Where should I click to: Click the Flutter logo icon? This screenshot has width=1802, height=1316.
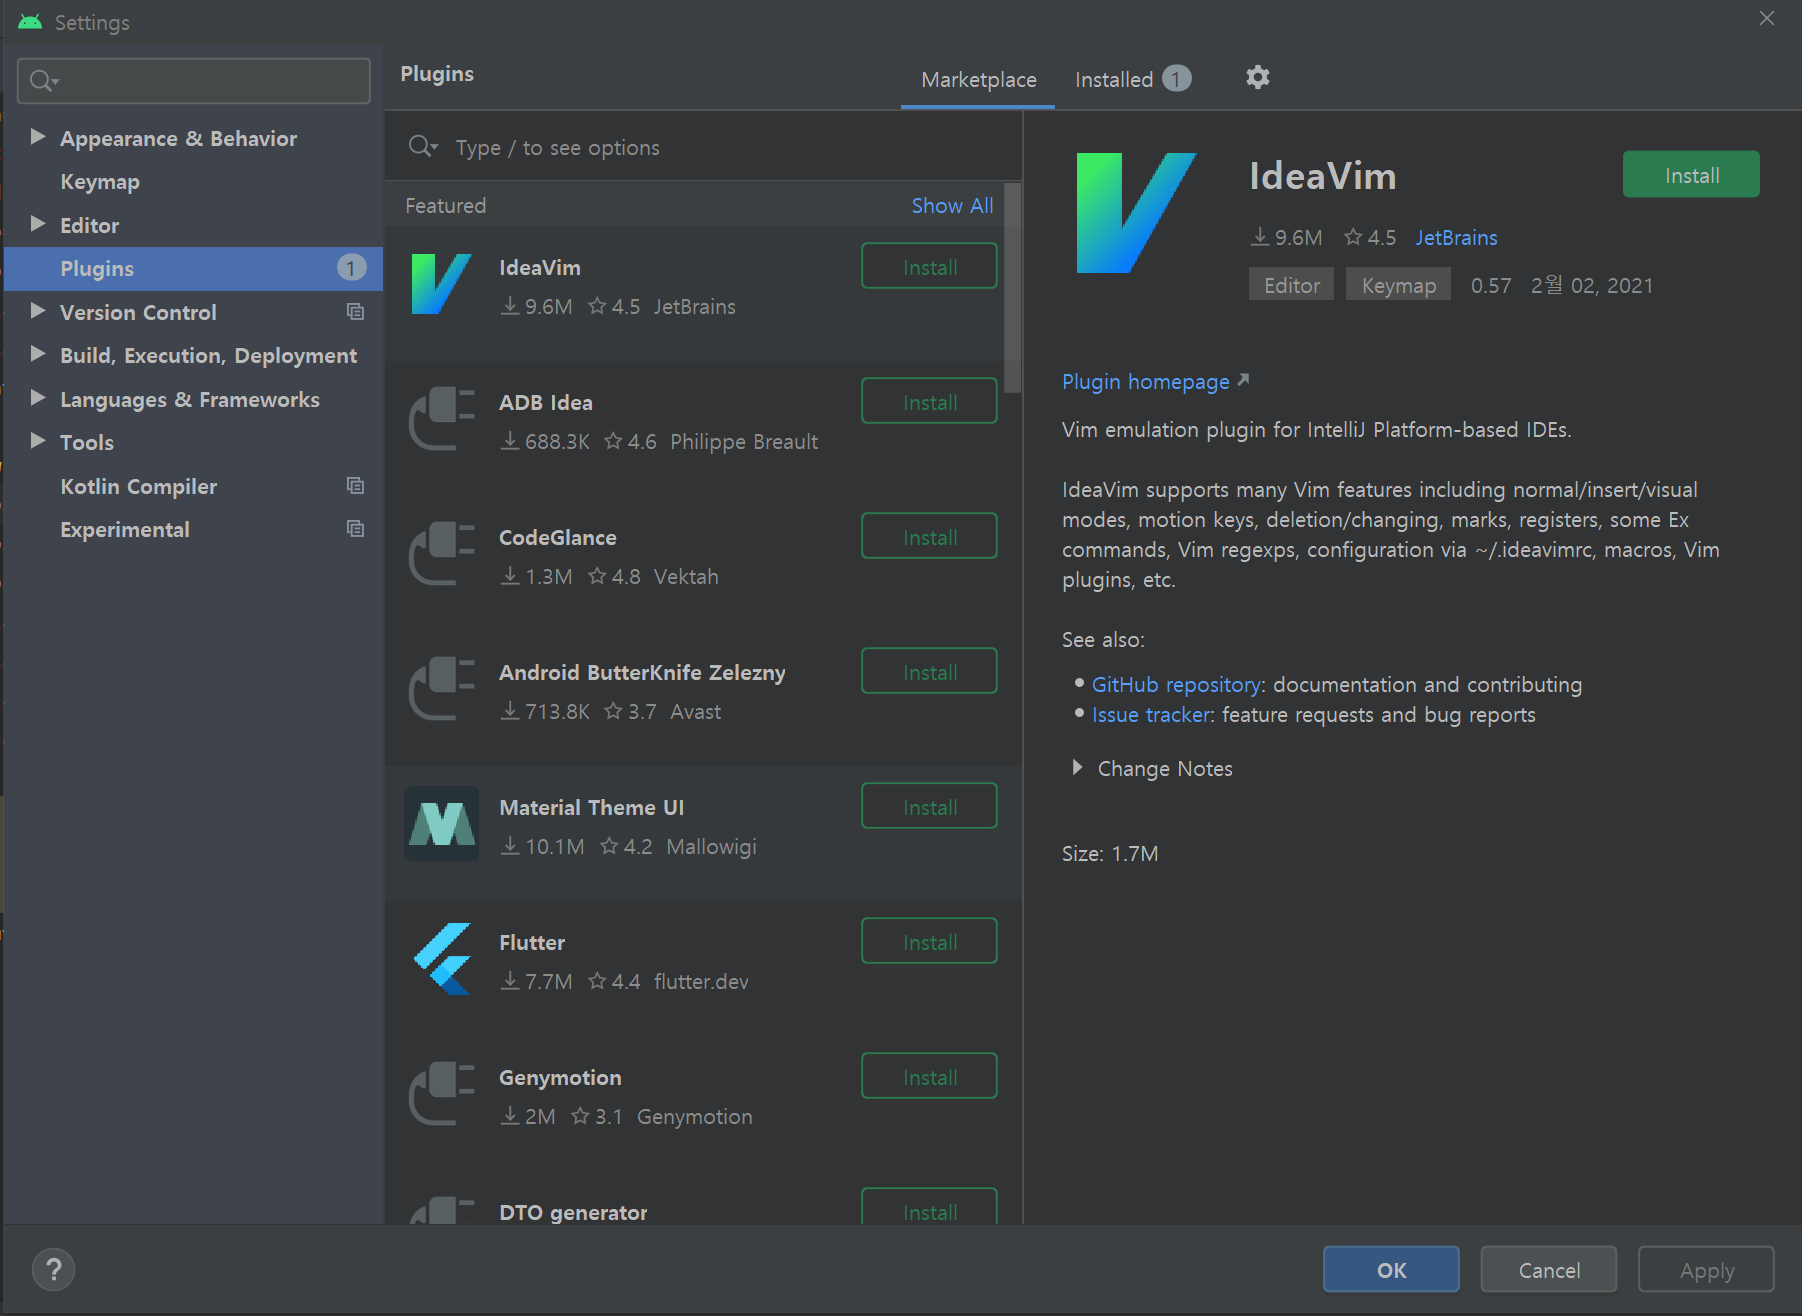click(441, 959)
